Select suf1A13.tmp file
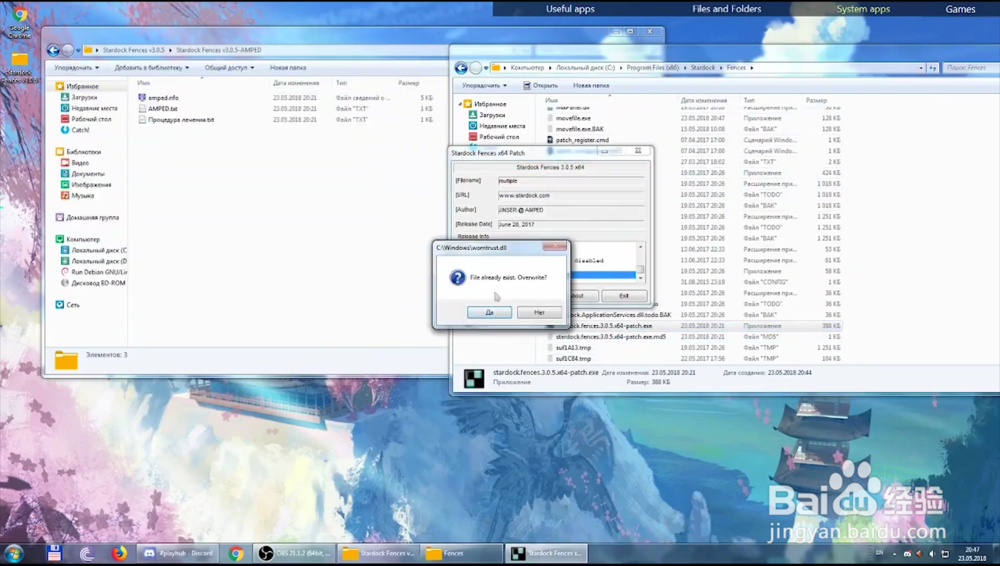Image resolution: width=1000 pixels, height=566 pixels. click(573, 348)
